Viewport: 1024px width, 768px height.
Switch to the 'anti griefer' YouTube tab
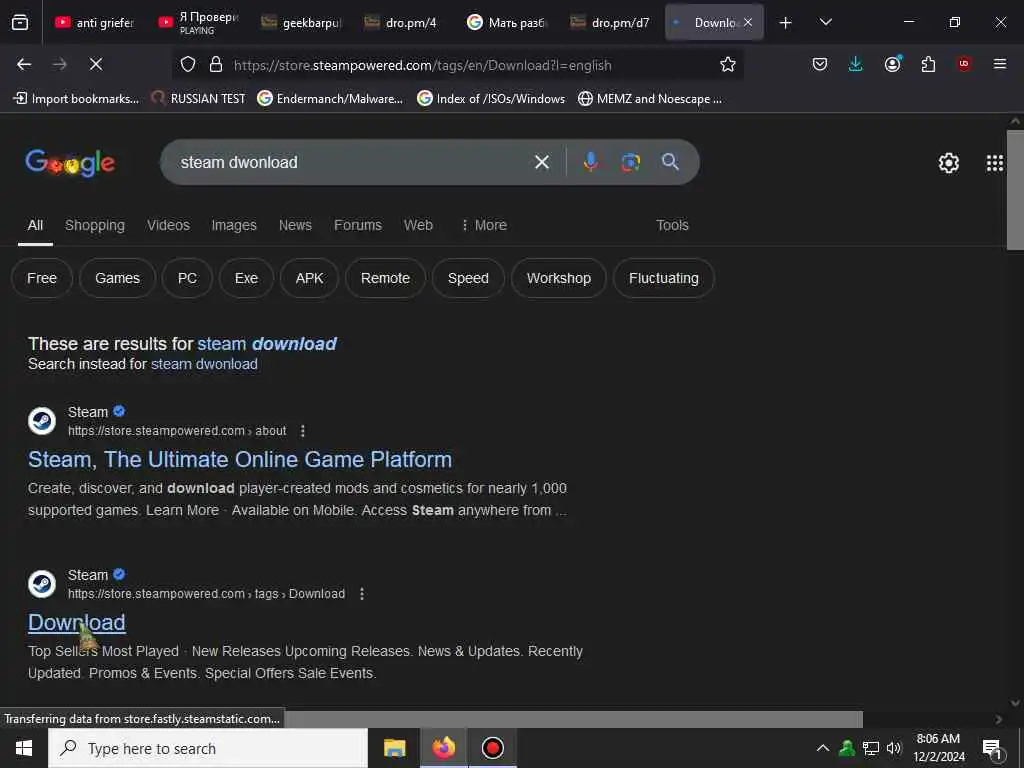click(95, 22)
